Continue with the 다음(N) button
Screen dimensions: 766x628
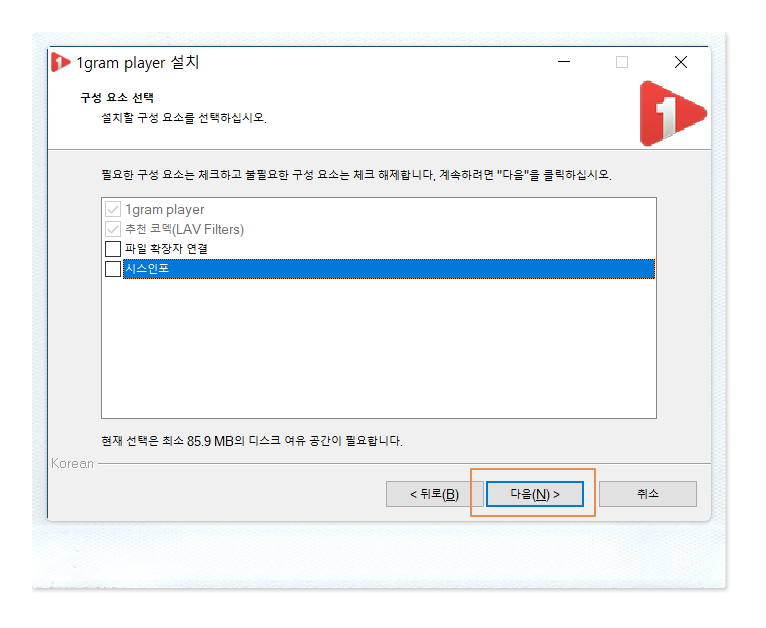[535, 494]
